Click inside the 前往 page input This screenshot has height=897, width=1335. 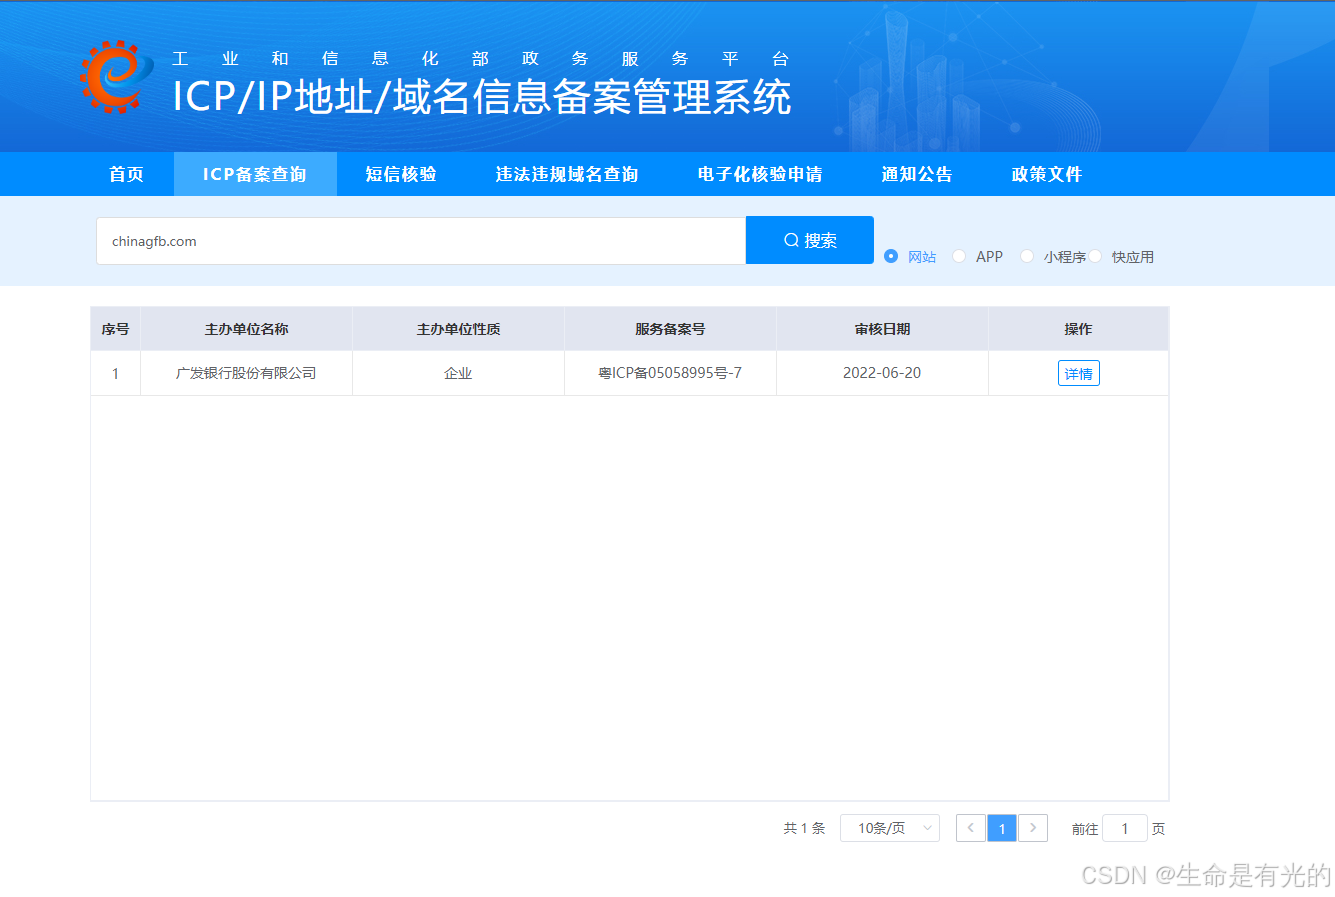pyautogui.click(x=1124, y=828)
